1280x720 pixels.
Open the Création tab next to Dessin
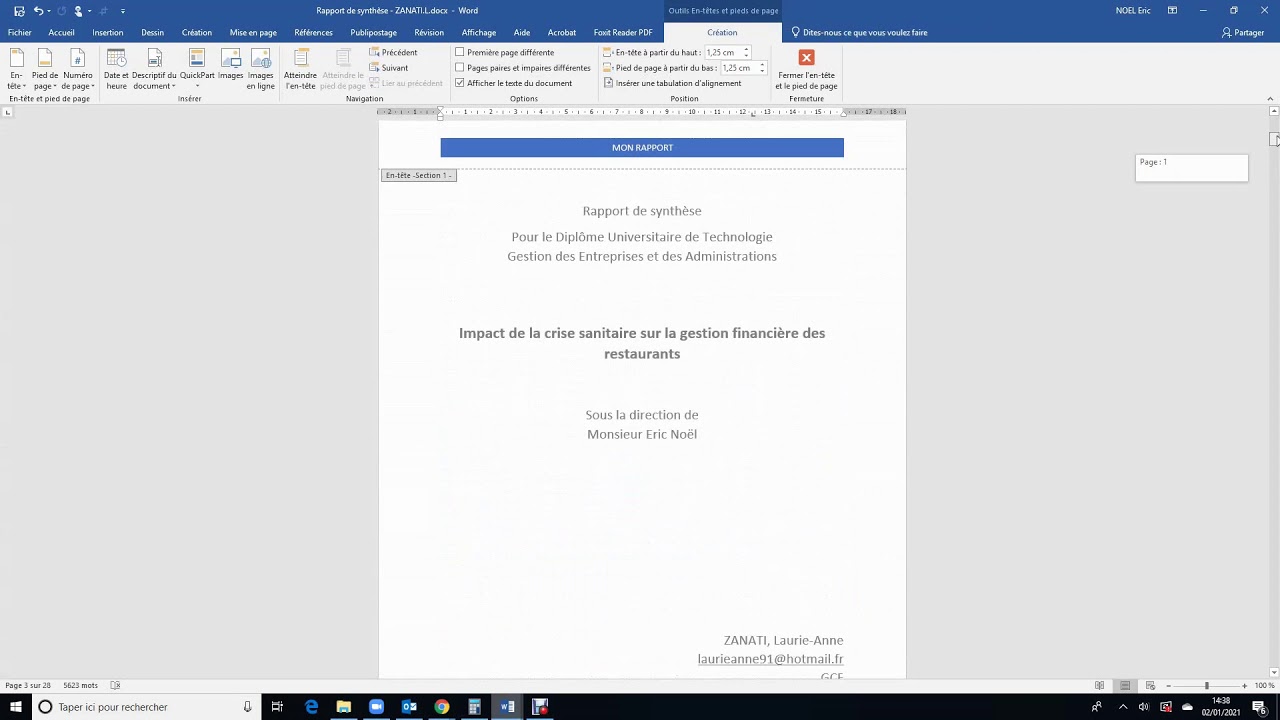click(x=197, y=32)
